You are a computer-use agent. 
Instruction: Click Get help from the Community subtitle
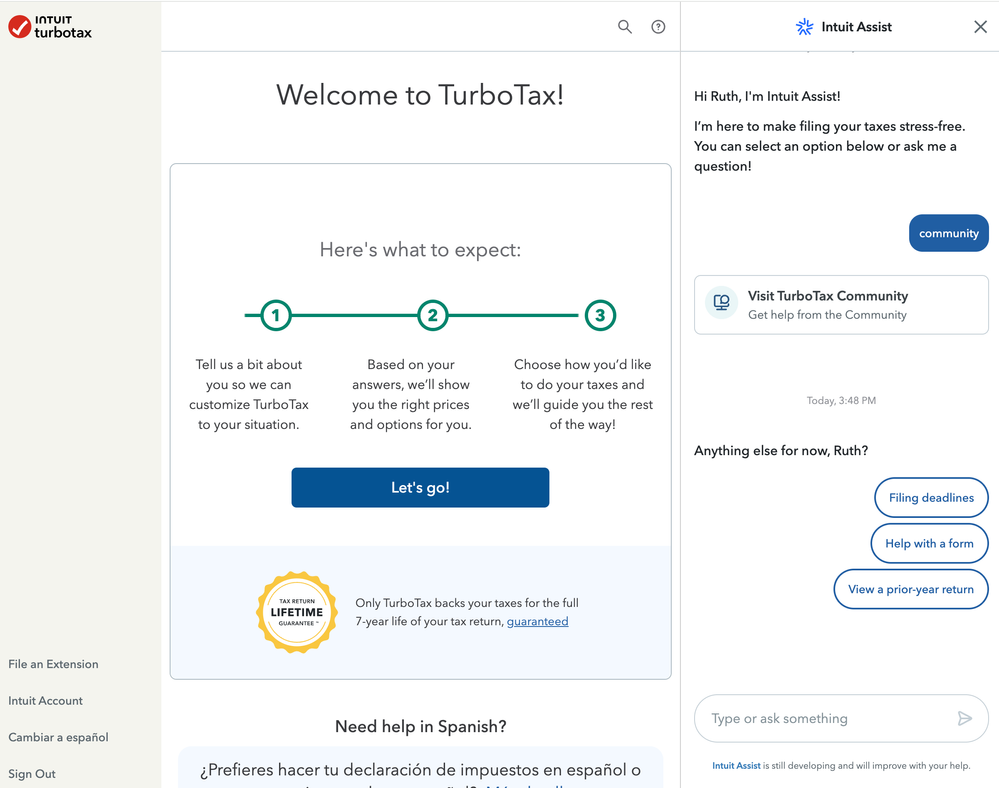click(827, 315)
